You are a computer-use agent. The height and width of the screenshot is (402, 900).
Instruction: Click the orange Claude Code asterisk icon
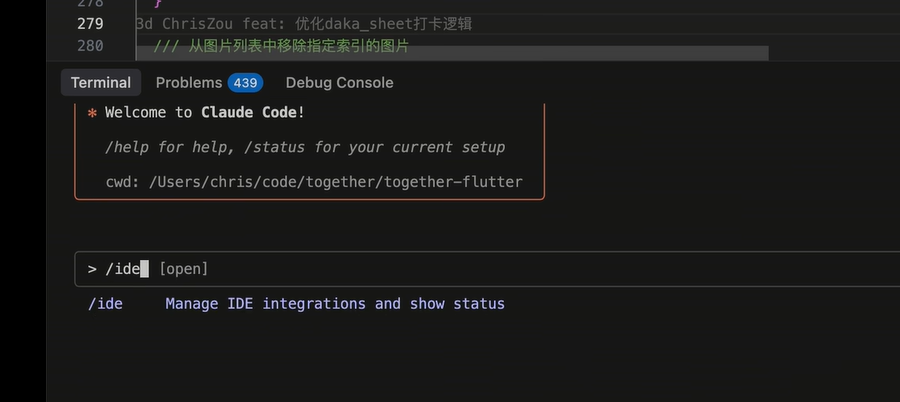pyautogui.click(x=92, y=113)
